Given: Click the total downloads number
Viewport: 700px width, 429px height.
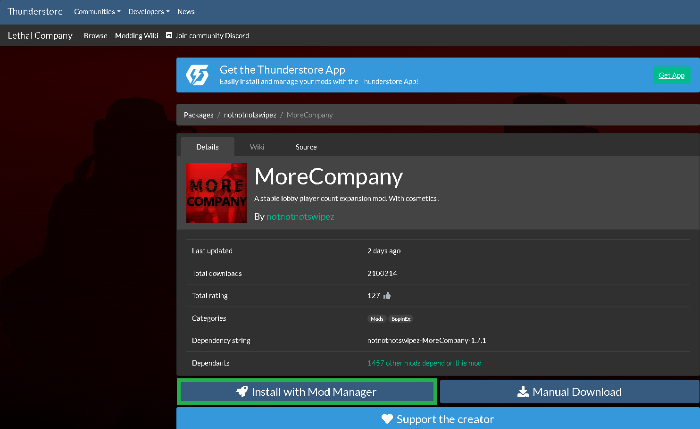Looking at the screenshot, I should 382,273.
